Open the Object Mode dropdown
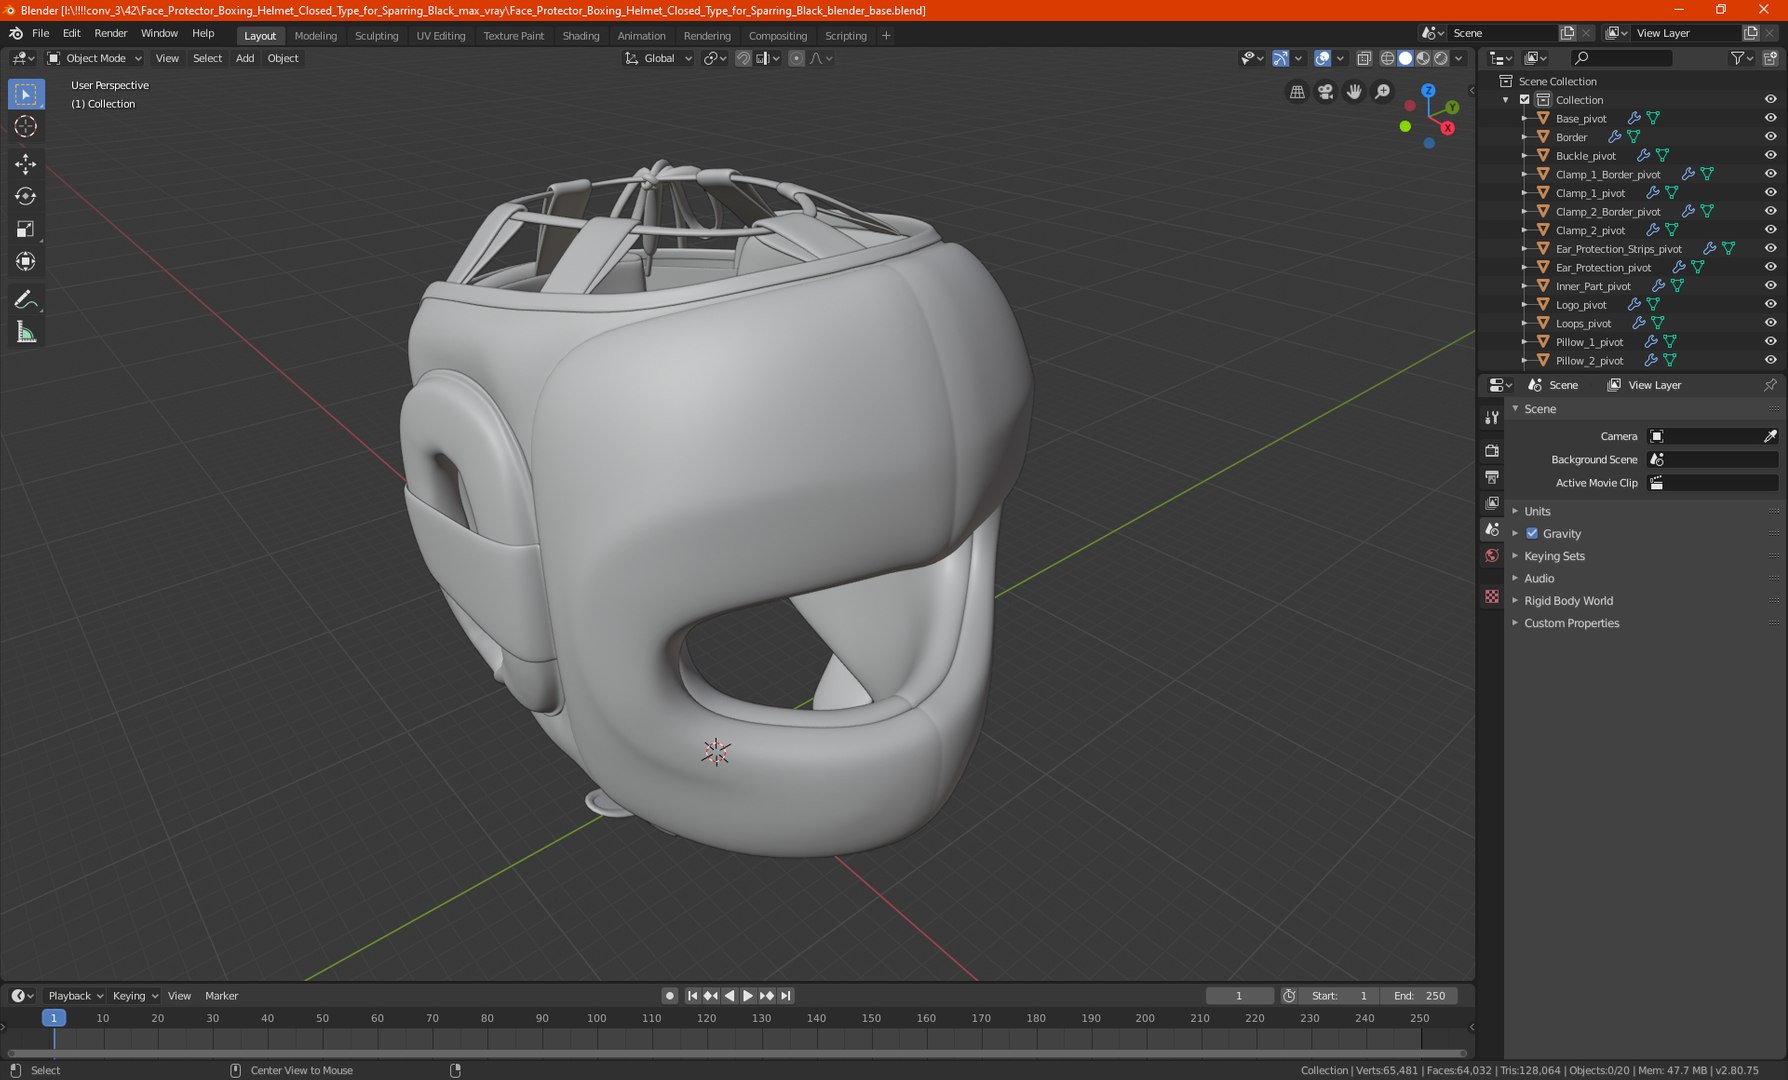The image size is (1788, 1080). (96, 58)
